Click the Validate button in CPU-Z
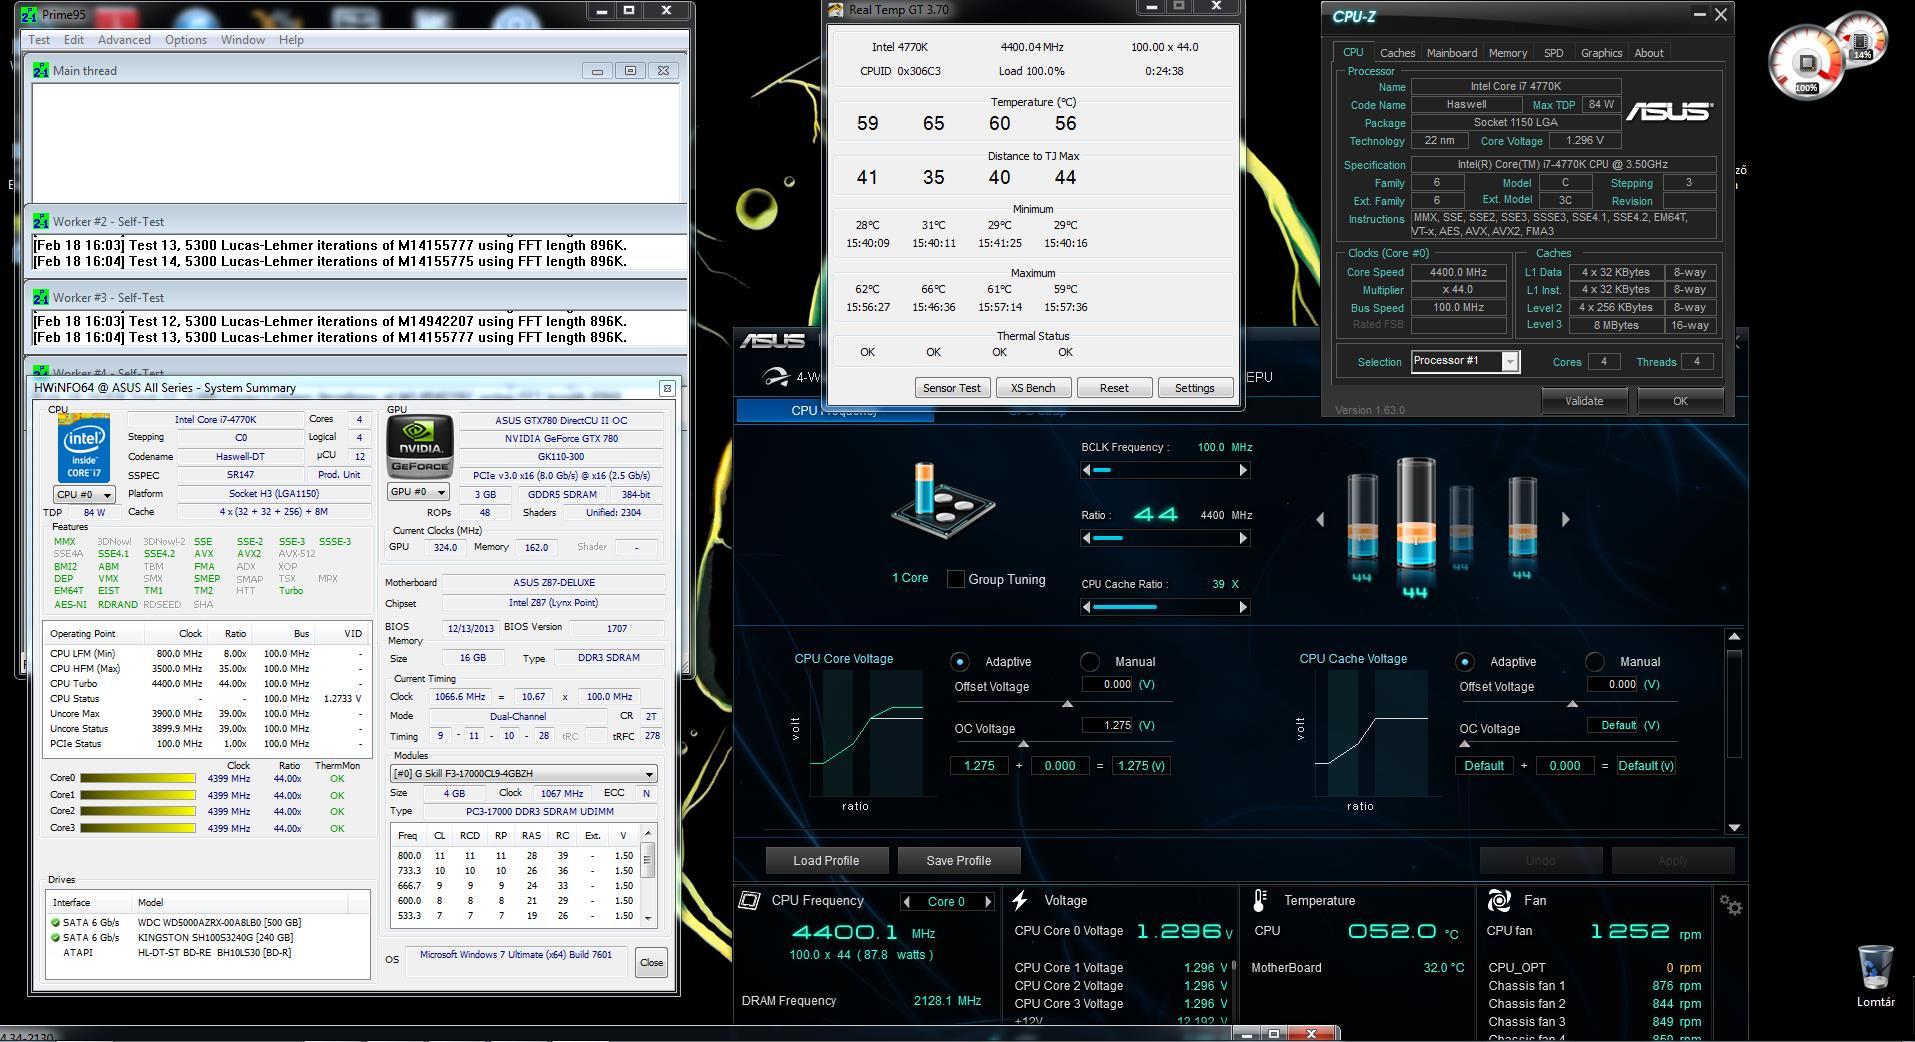 coord(1584,401)
